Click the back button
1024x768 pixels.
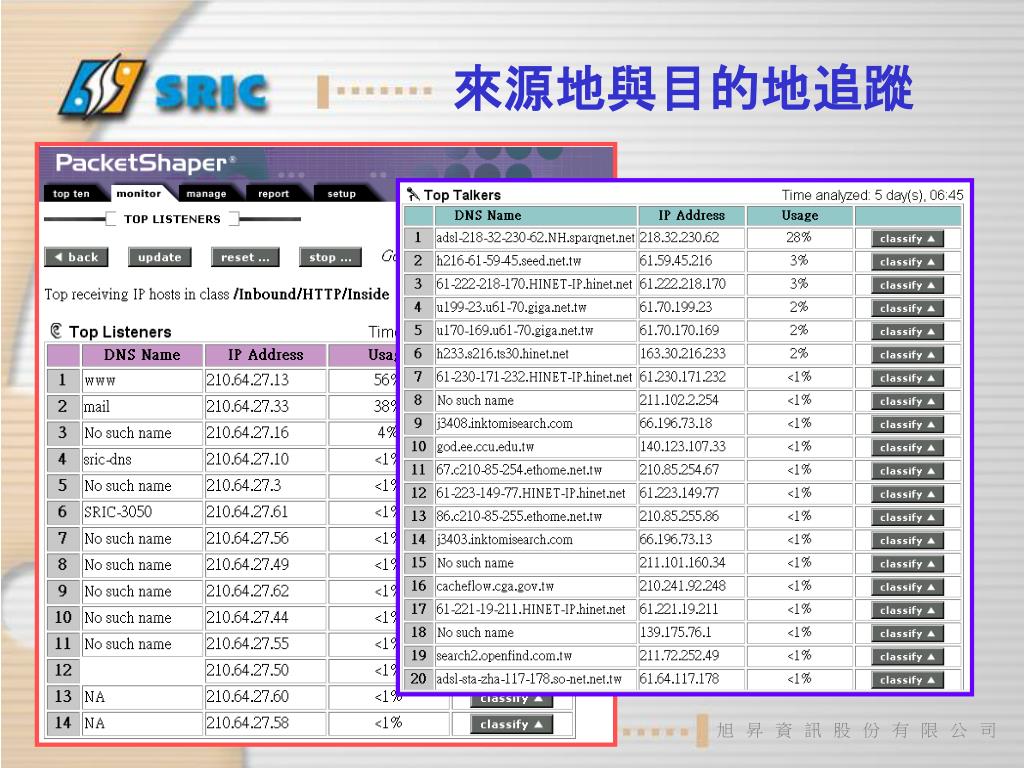pyautogui.click(x=76, y=257)
